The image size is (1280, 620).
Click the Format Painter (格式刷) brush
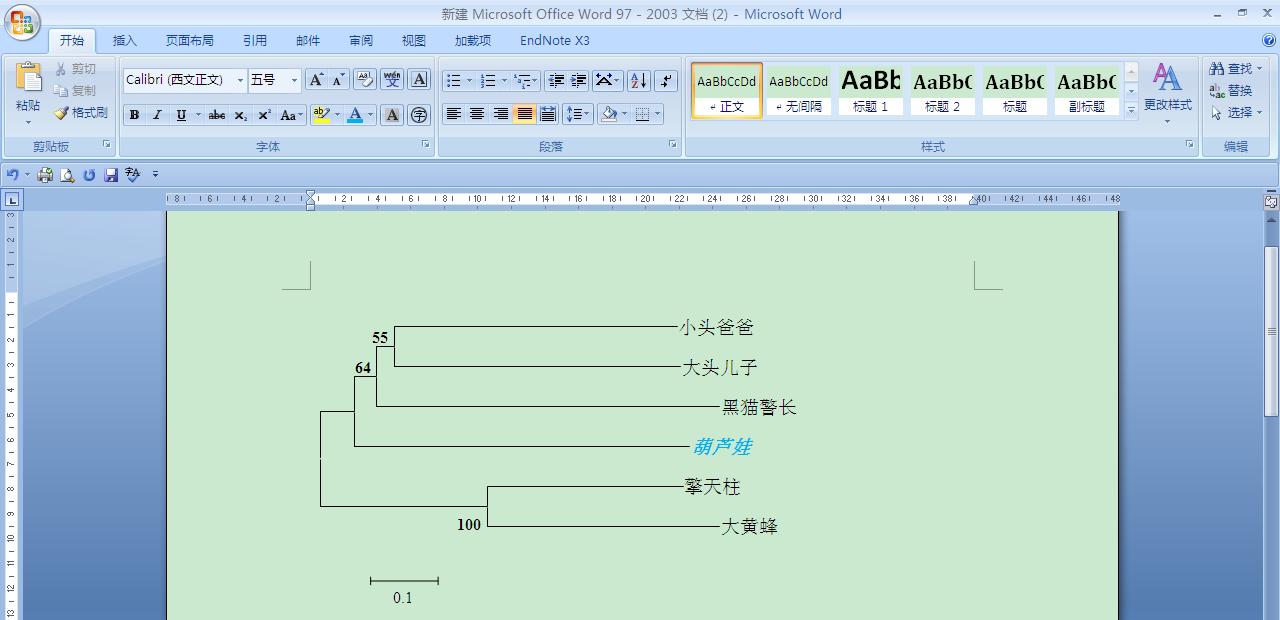81,113
